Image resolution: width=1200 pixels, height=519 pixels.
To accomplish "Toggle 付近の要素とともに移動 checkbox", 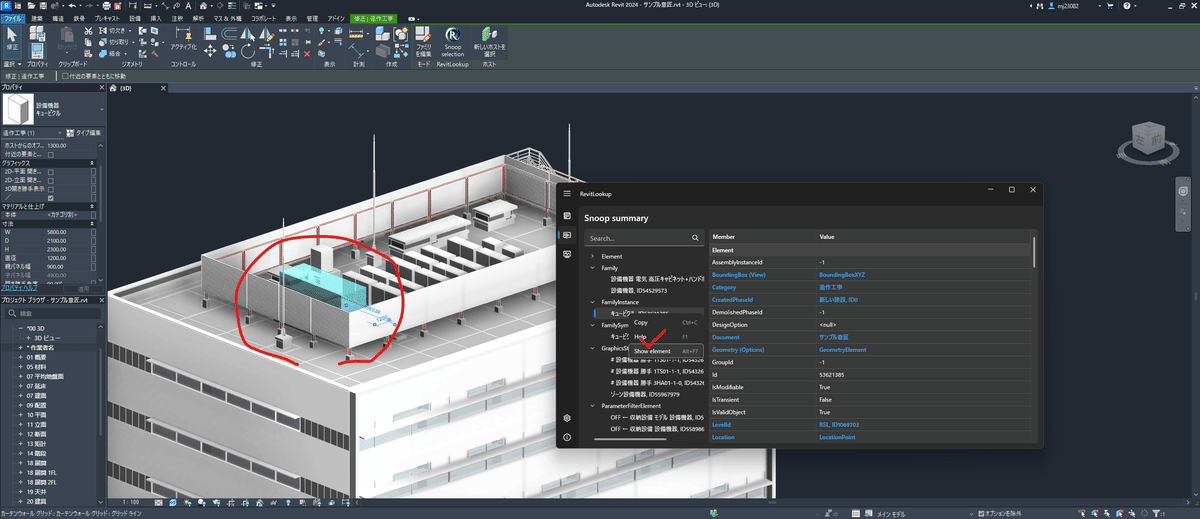I will coord(66,76).
